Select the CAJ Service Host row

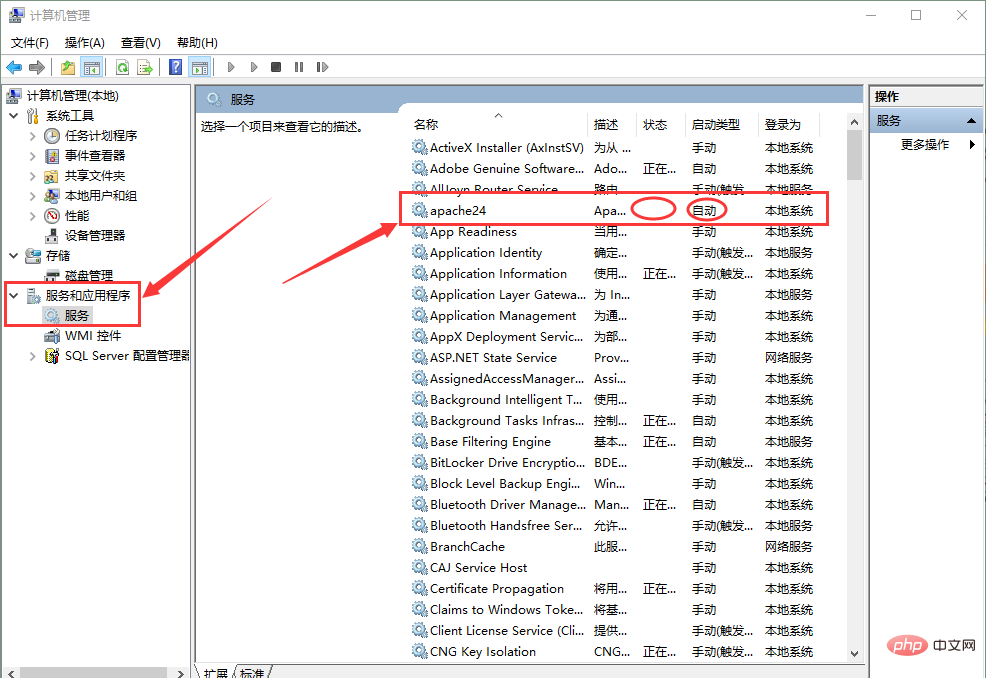click(x=613, y=567)
